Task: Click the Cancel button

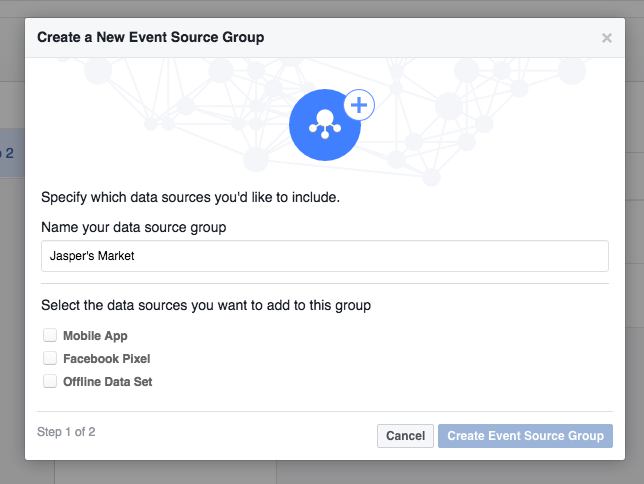Action: [405, 436]
